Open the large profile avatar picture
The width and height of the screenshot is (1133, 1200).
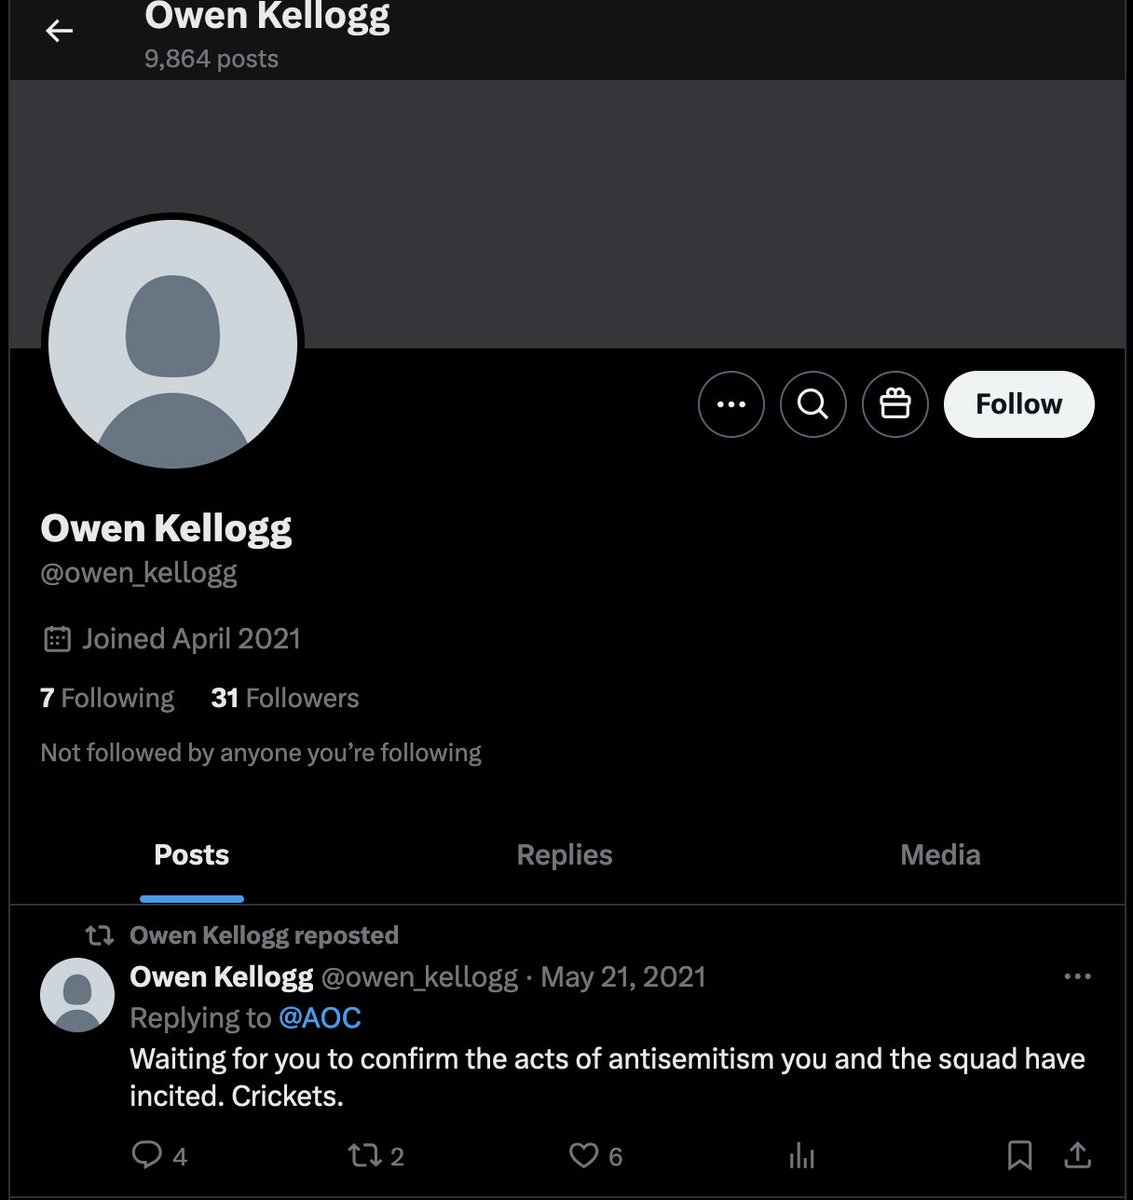(x=173, y=343)
